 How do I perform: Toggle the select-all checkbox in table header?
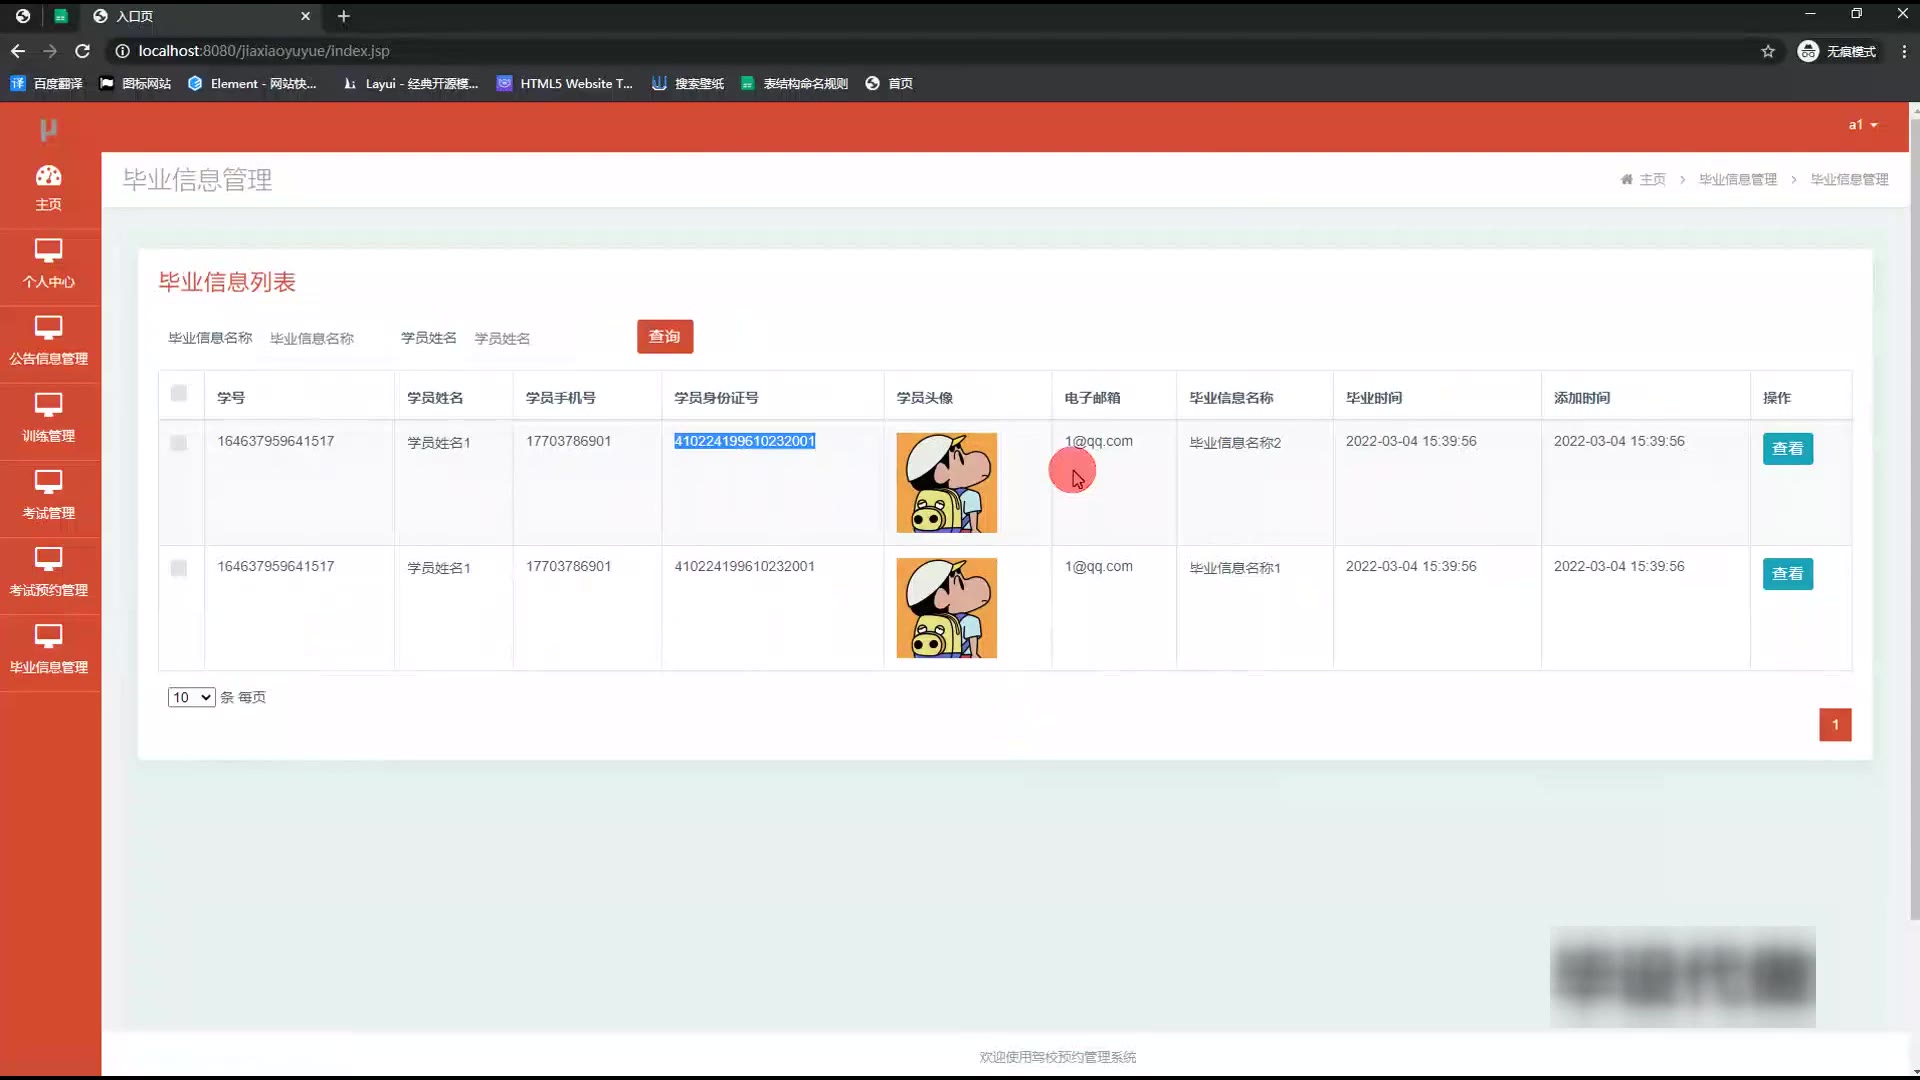179,393
